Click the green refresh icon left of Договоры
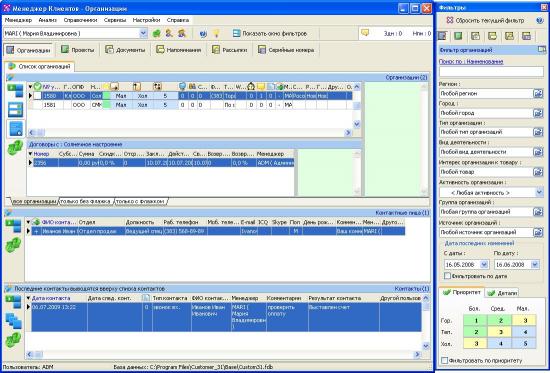Image resolution: width=550 pixels, height=373 pixels. click(15, 148)
